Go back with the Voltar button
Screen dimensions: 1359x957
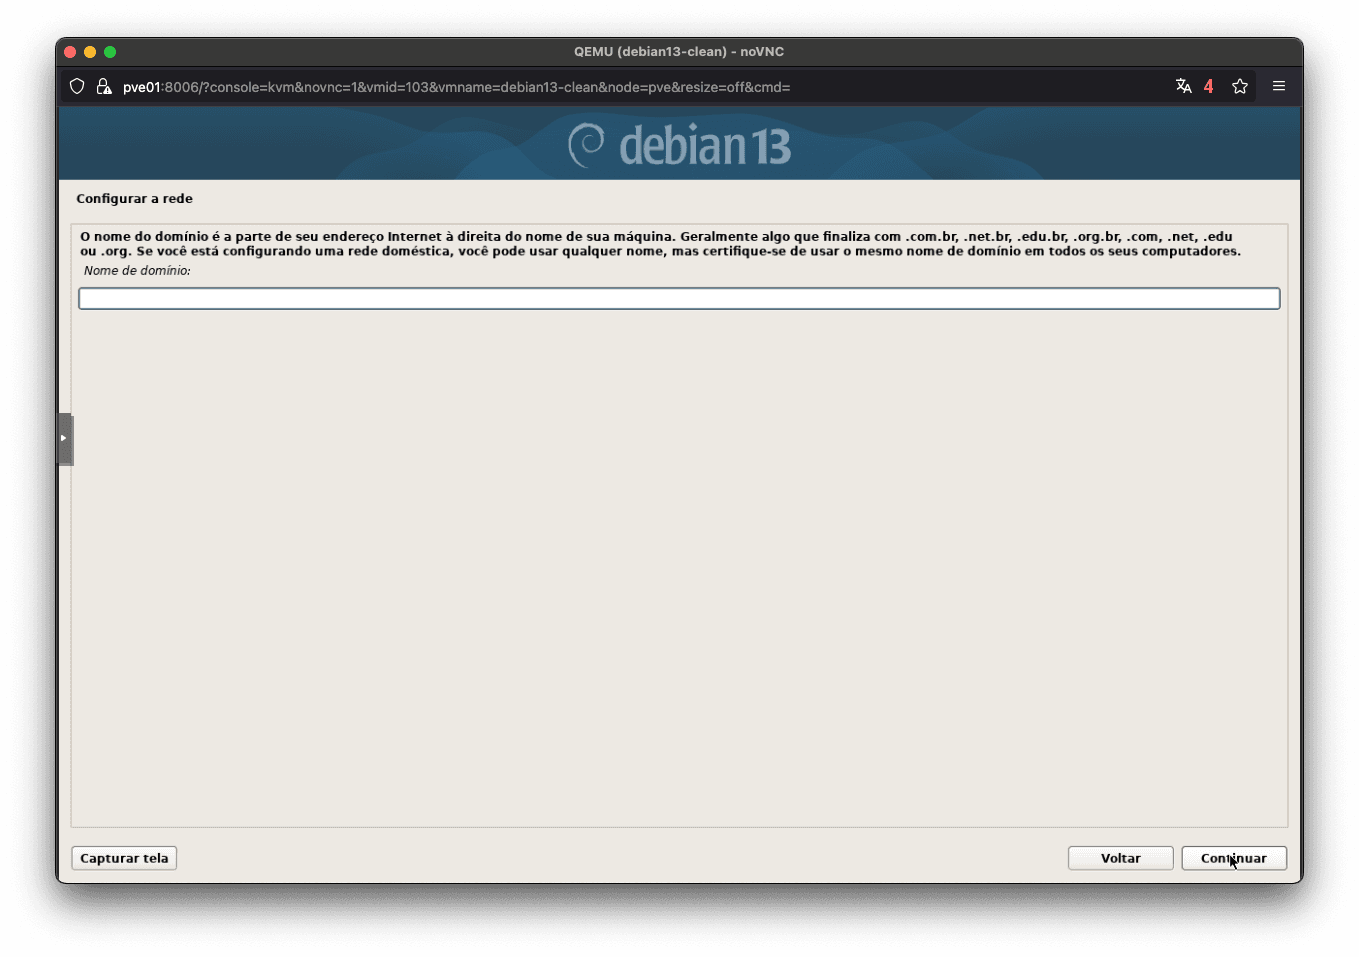(x=1120, y=858)
